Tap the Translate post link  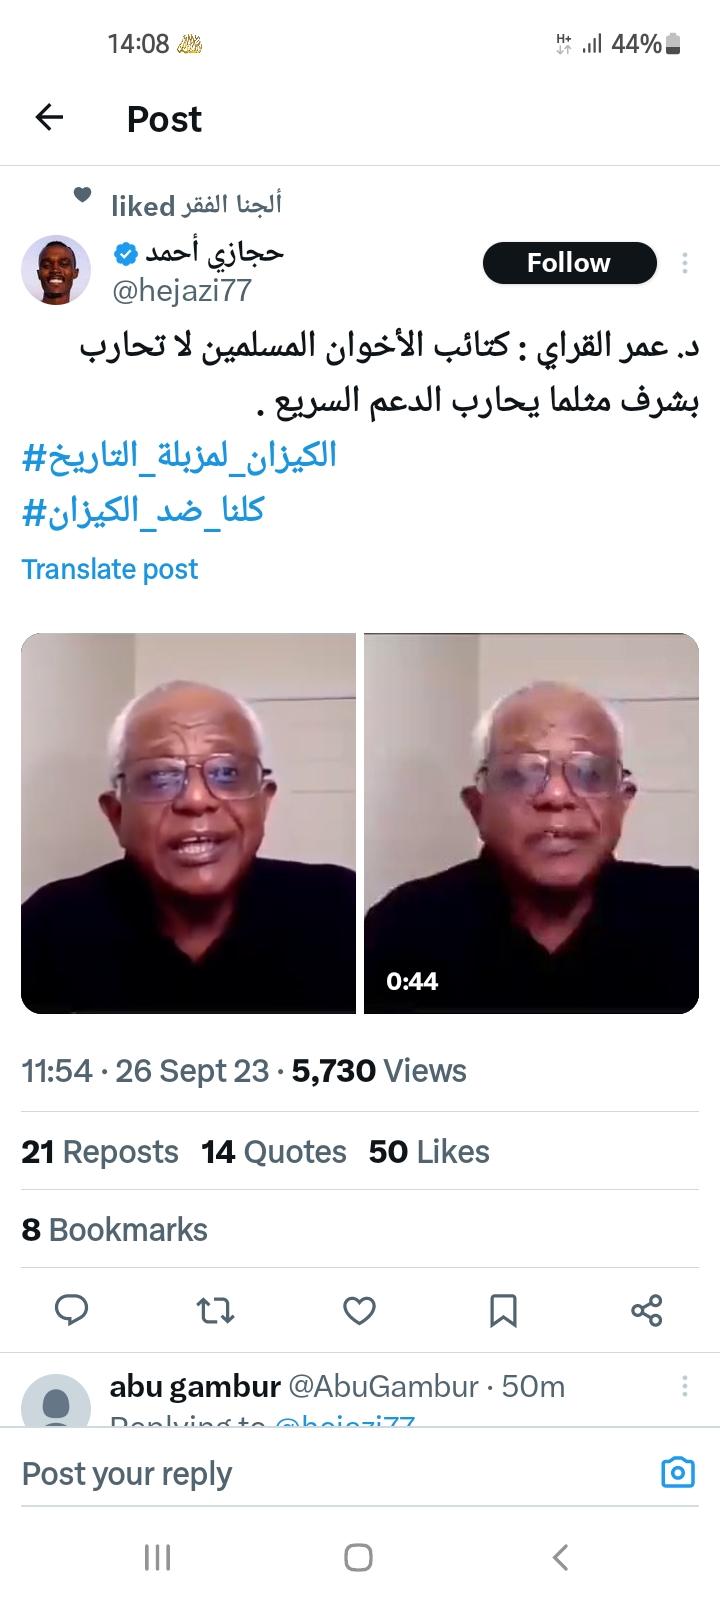pos(110,569)
